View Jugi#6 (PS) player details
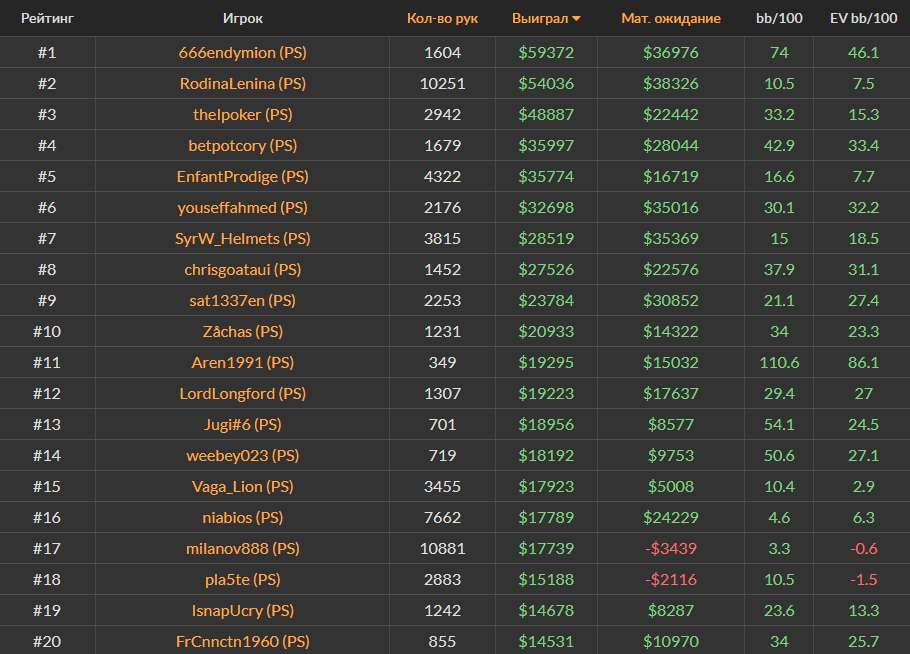The height and width of the screenshot is (654, 910). pos(242,424)
